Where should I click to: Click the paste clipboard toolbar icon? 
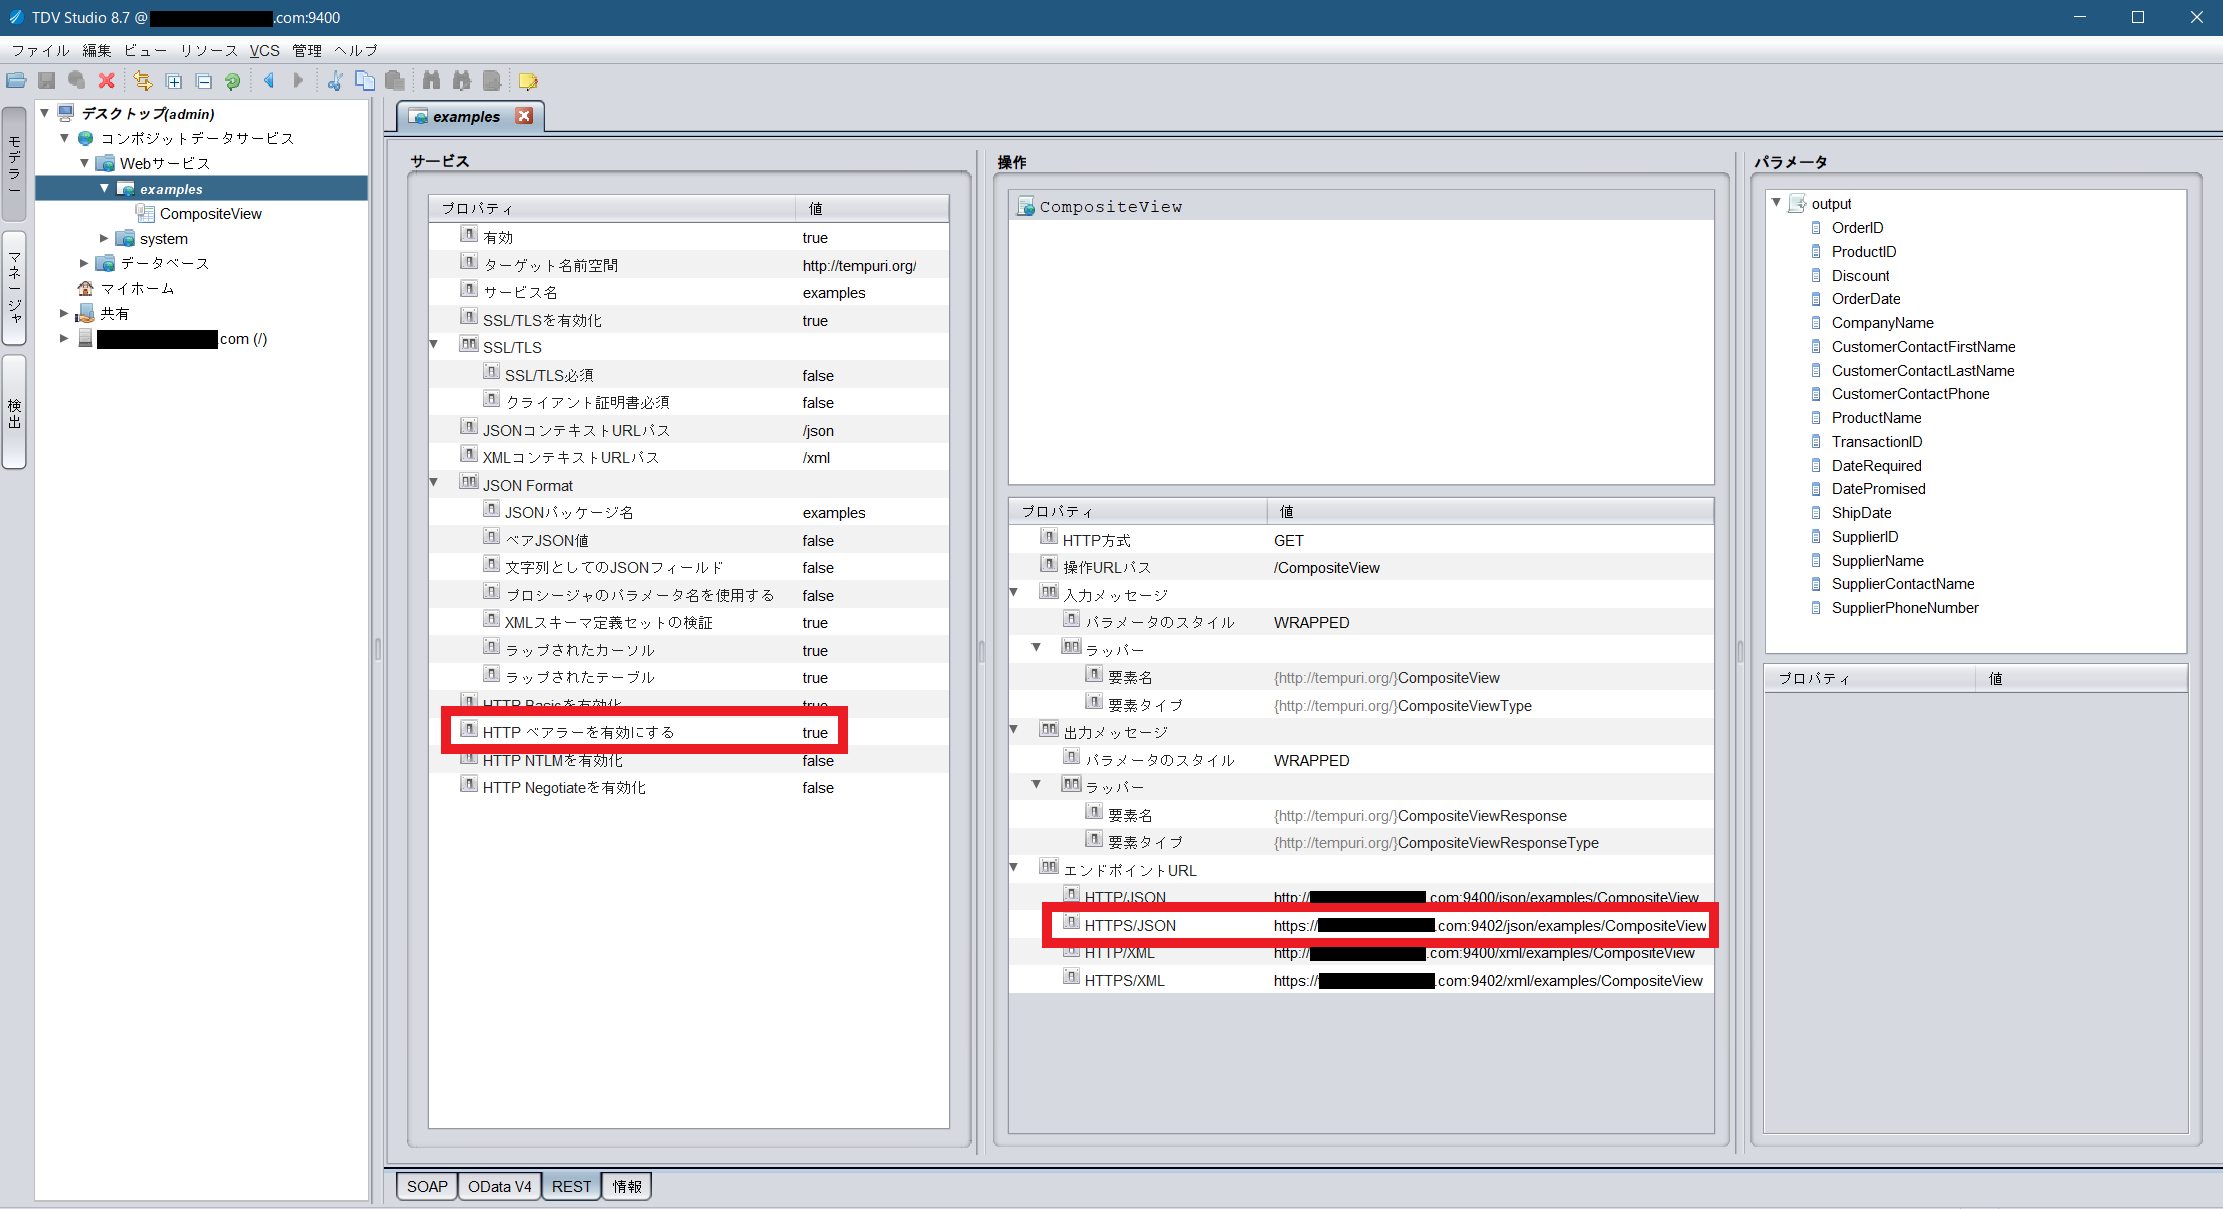point(395,81)
